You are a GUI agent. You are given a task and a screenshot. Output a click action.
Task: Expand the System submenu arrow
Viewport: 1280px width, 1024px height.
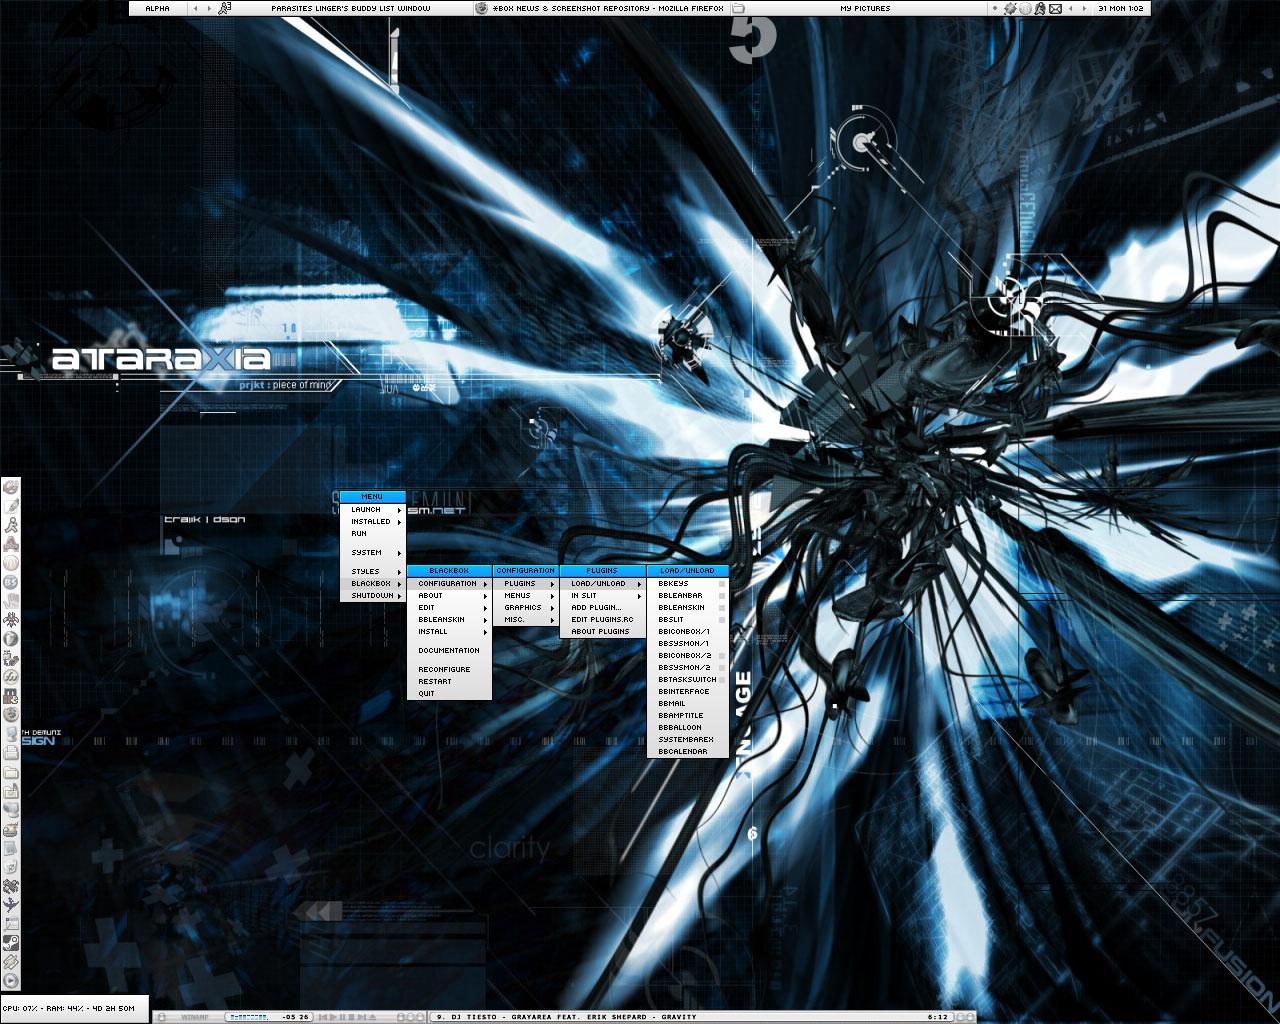tap(399, 553)
